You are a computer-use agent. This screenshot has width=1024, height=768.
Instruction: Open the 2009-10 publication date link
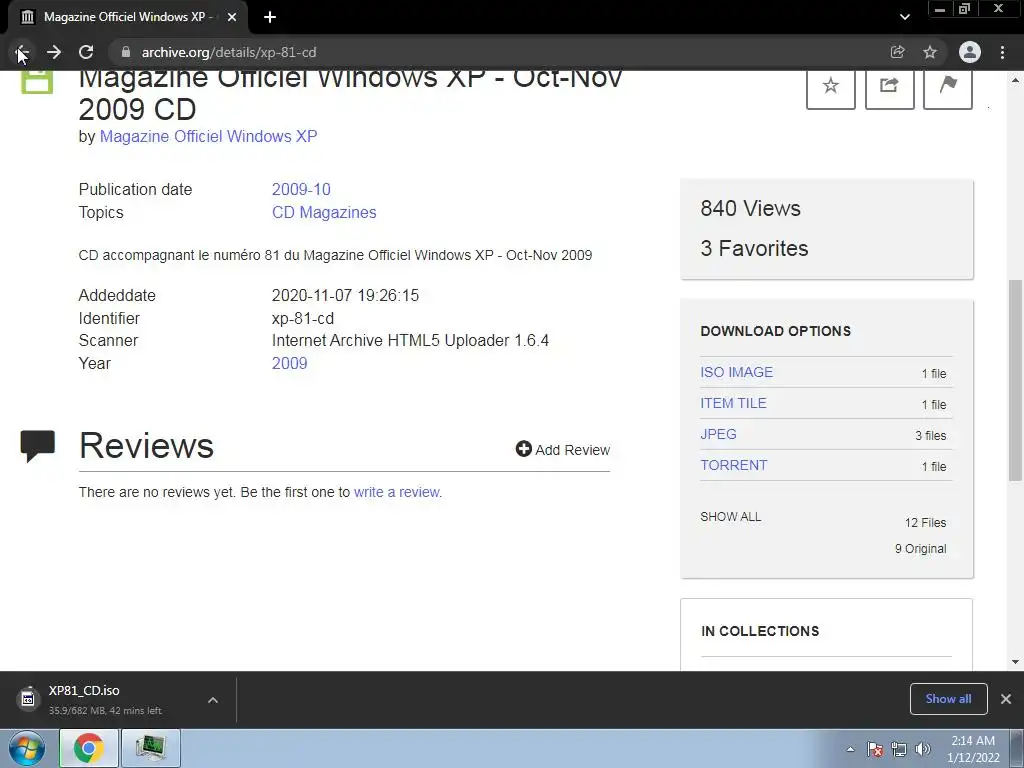pyautogui.click(x=301, y=189)
